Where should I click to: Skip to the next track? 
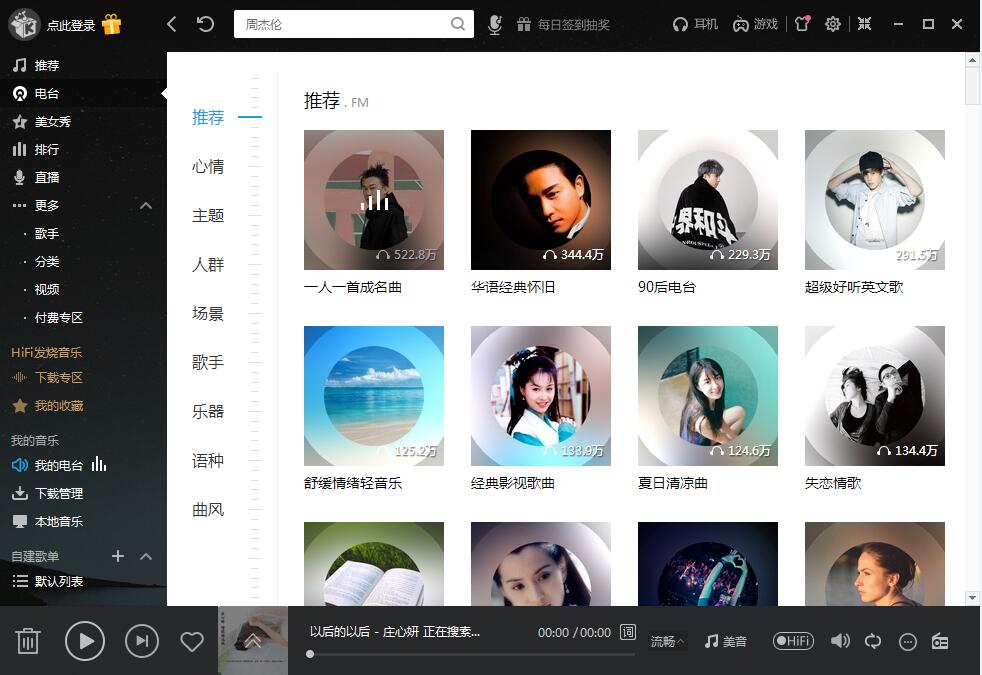pyautogui.click(x=142, y=641)
